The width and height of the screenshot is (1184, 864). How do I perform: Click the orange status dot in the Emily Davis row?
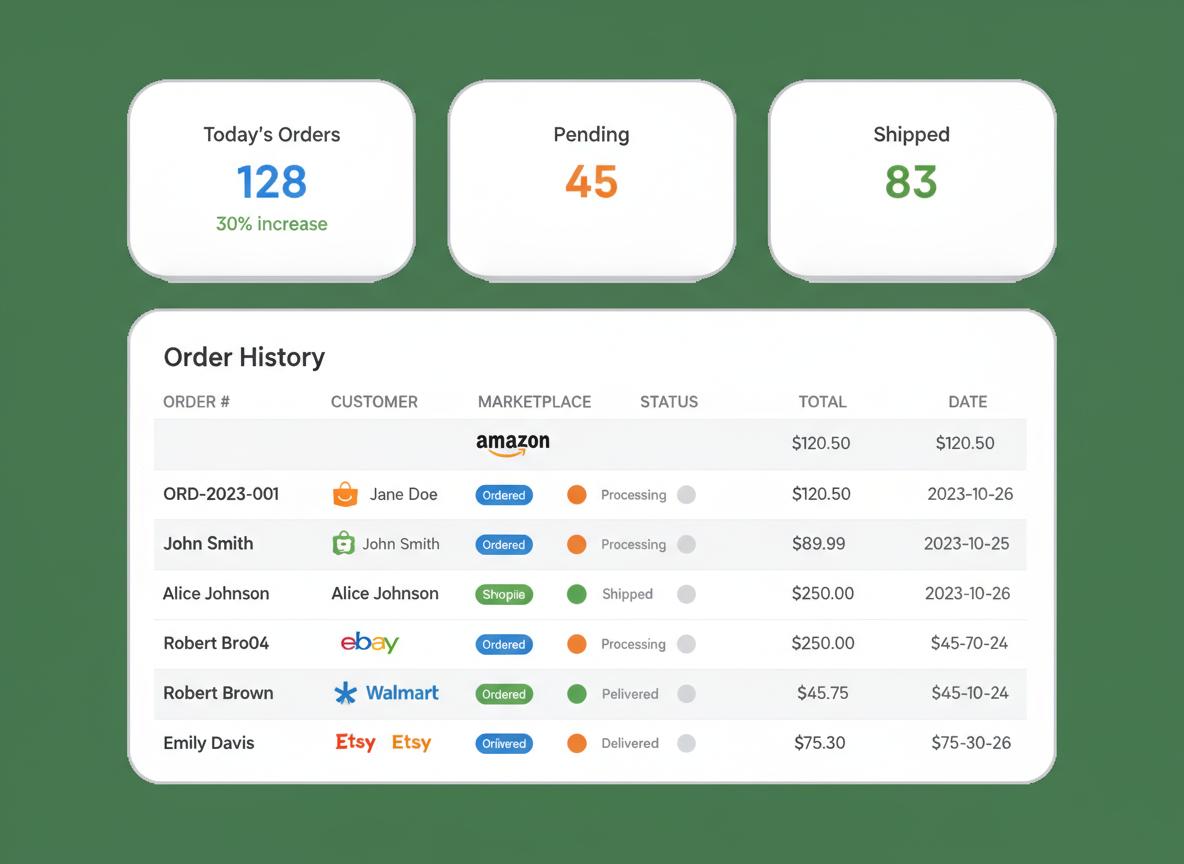[577, 743]
